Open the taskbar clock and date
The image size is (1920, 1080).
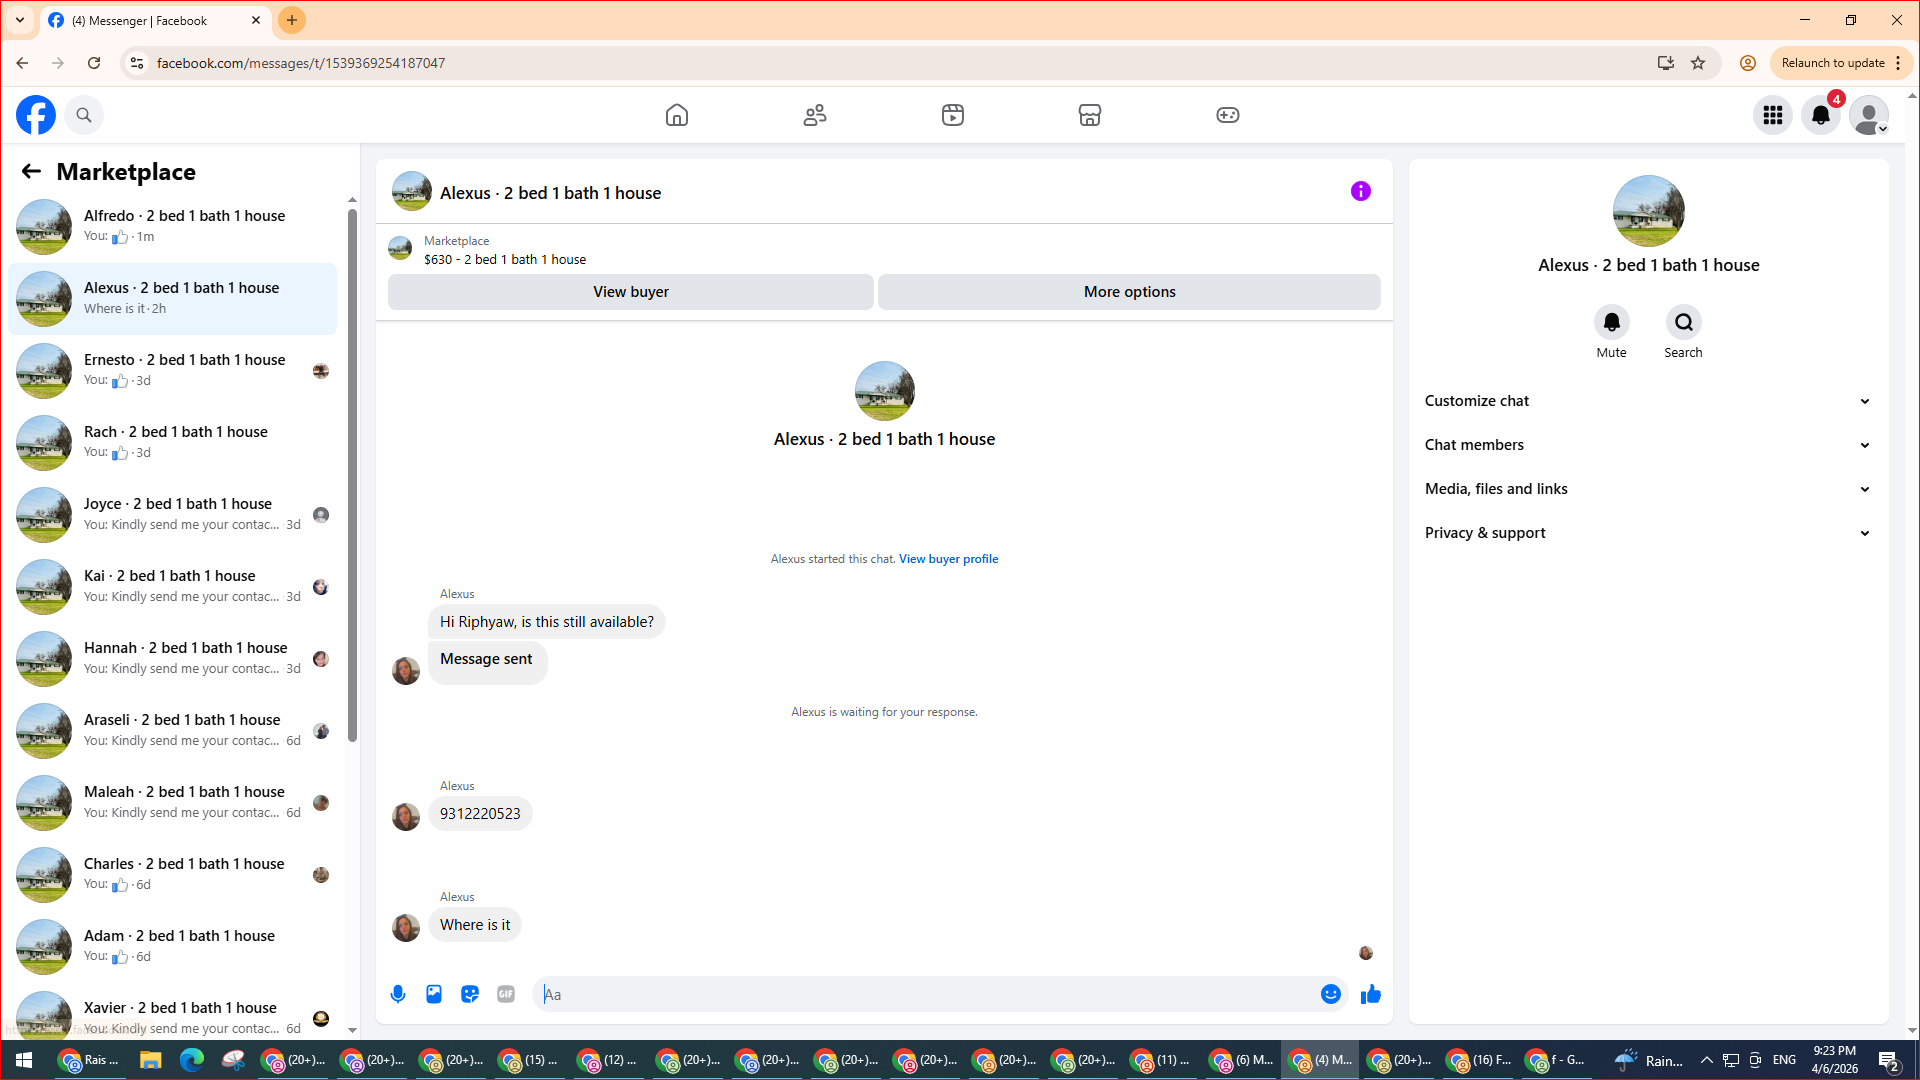click(1835, 1060)
